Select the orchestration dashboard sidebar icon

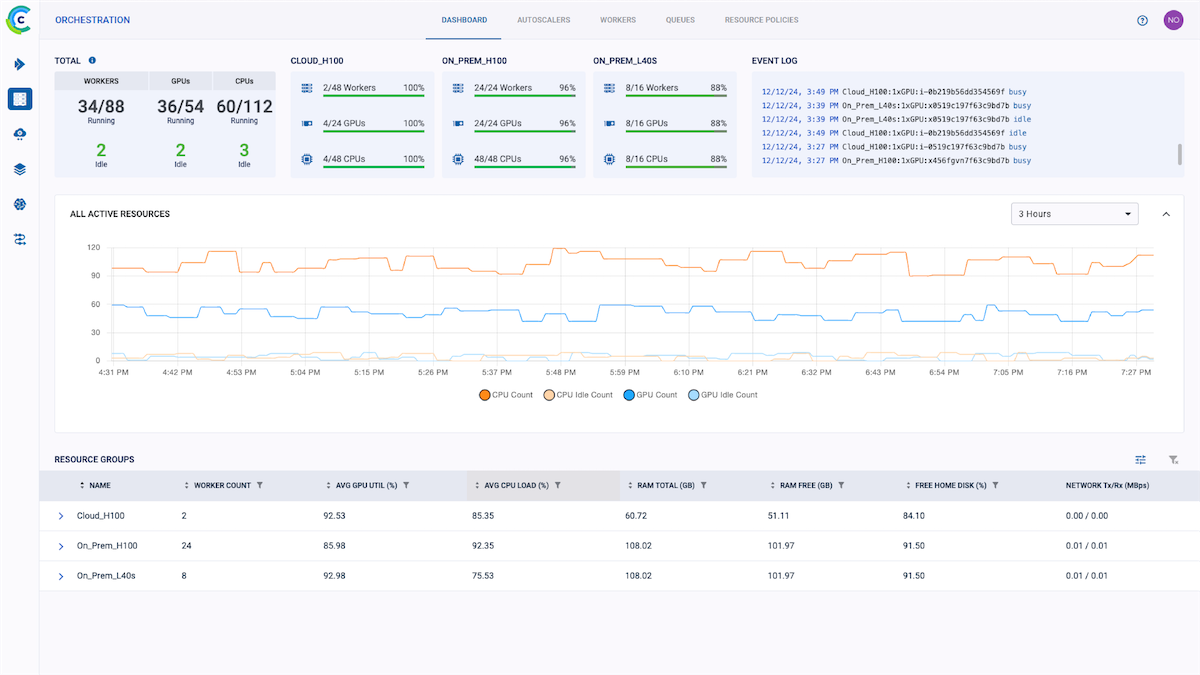[19, 99]
